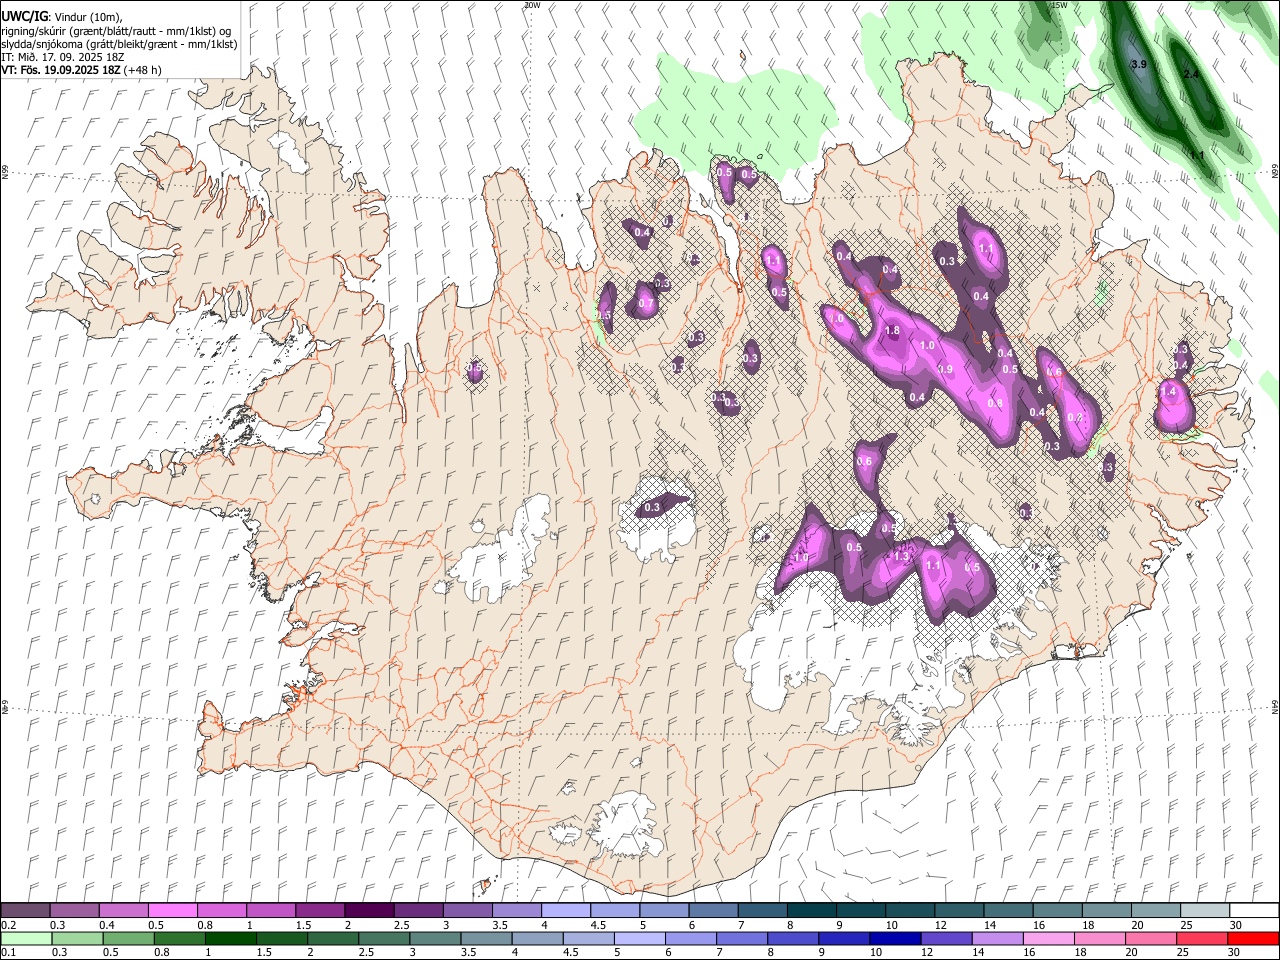This screenshot has height=960, width=1280.
Task: Click the darkest purple swatch between 2 and 2.5
Action: click(369, 910)
